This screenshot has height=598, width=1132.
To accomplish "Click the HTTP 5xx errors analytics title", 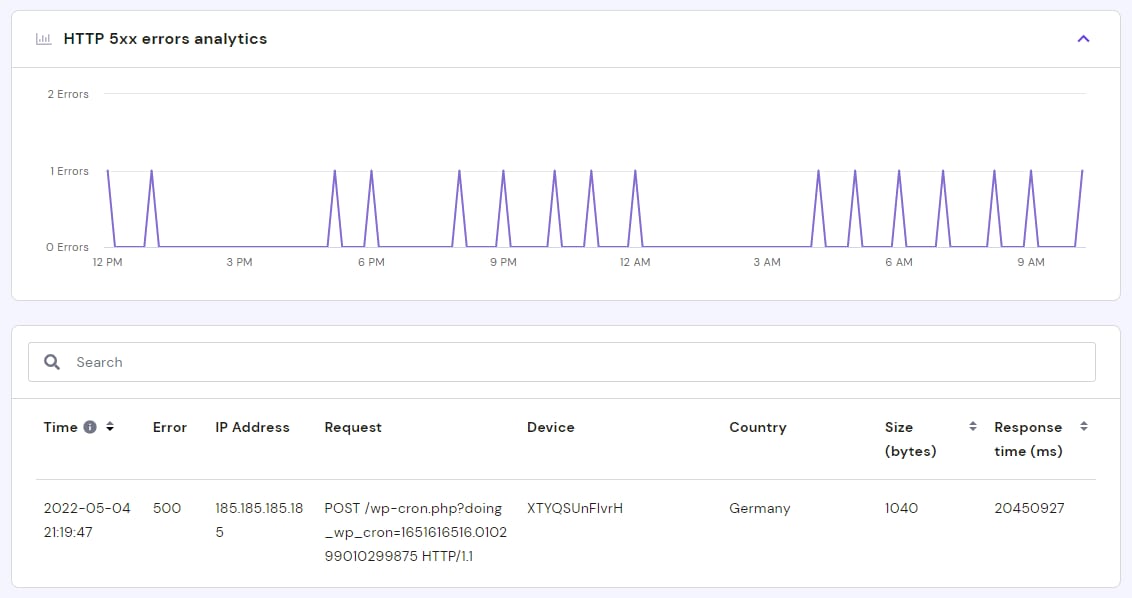I will [165, 39].
